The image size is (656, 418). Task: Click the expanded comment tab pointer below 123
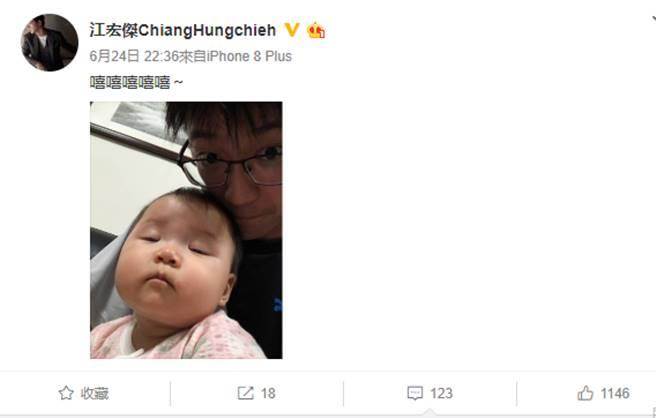429,414
